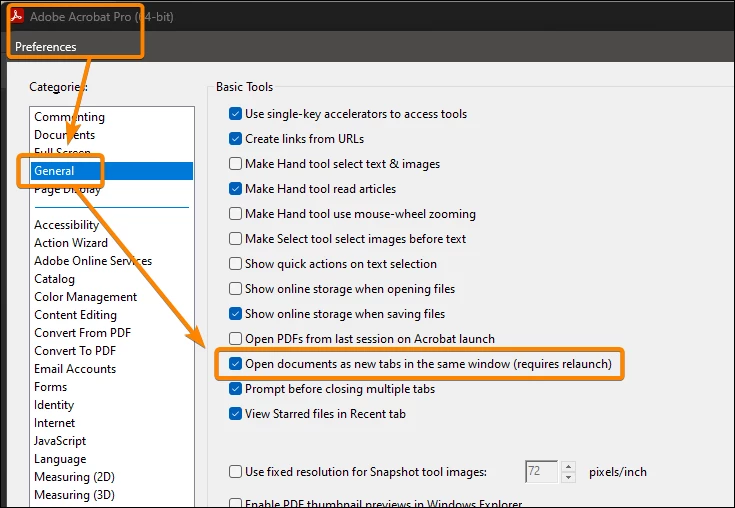This screenshot has width=735, height=508.
Task: Open the Color Management category
Action: 85,297
